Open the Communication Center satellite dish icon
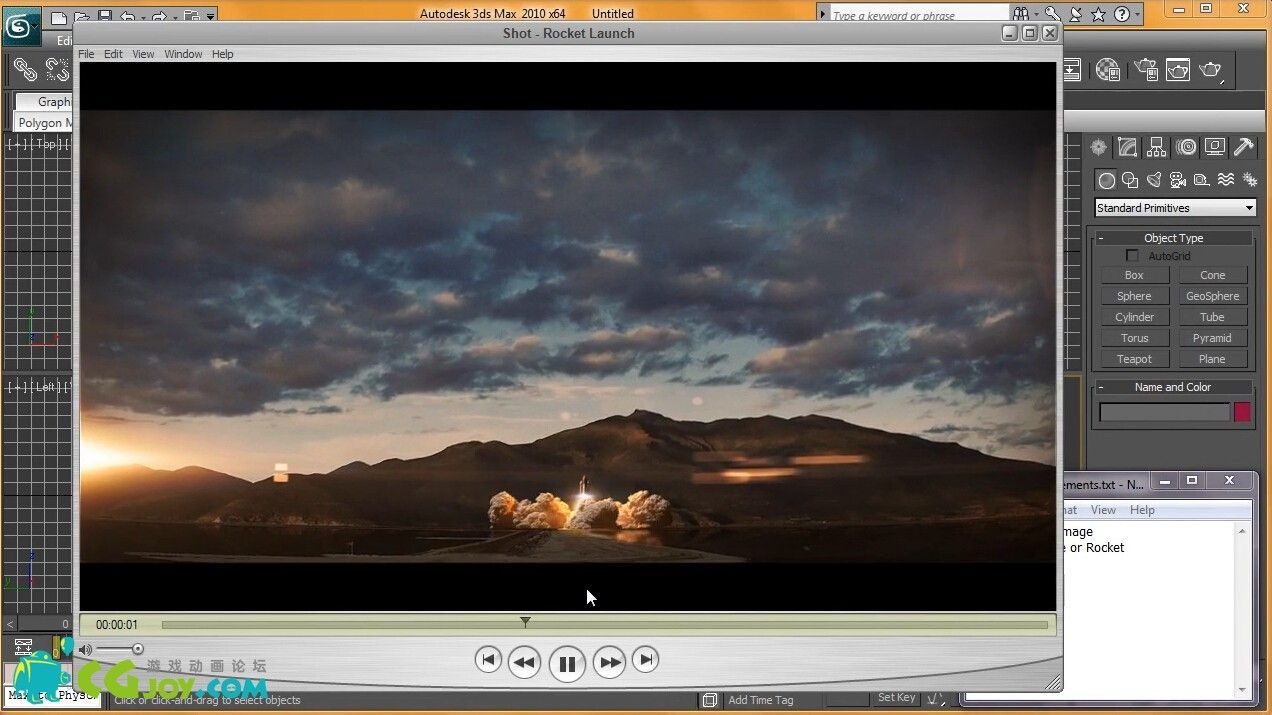The height and width of the screenshot is (715, 1272). pos(1076,14)
